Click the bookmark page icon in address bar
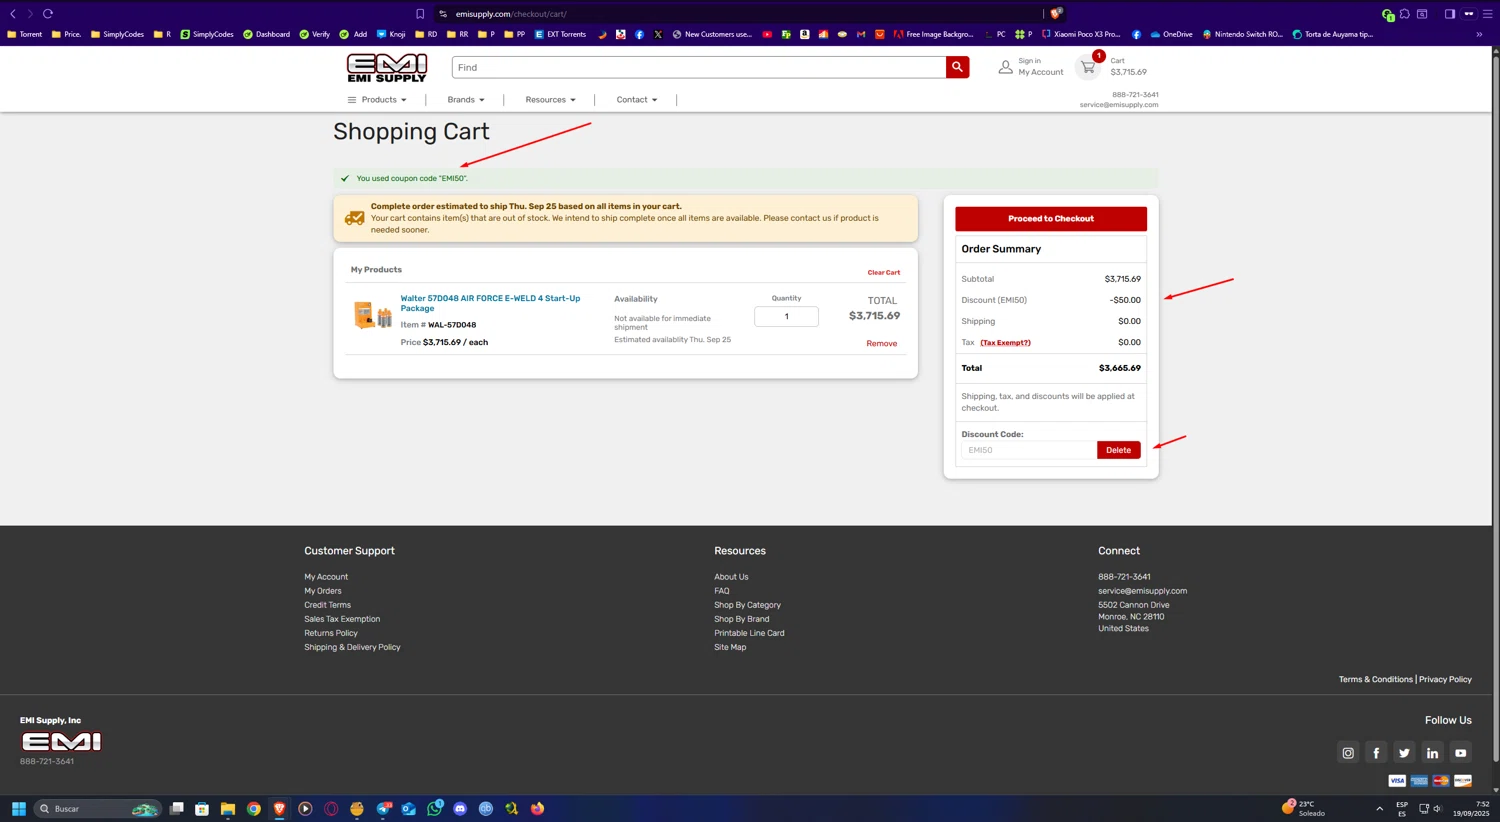The image size is (1500, 822). pyautogui.click(x=420, y=14)
